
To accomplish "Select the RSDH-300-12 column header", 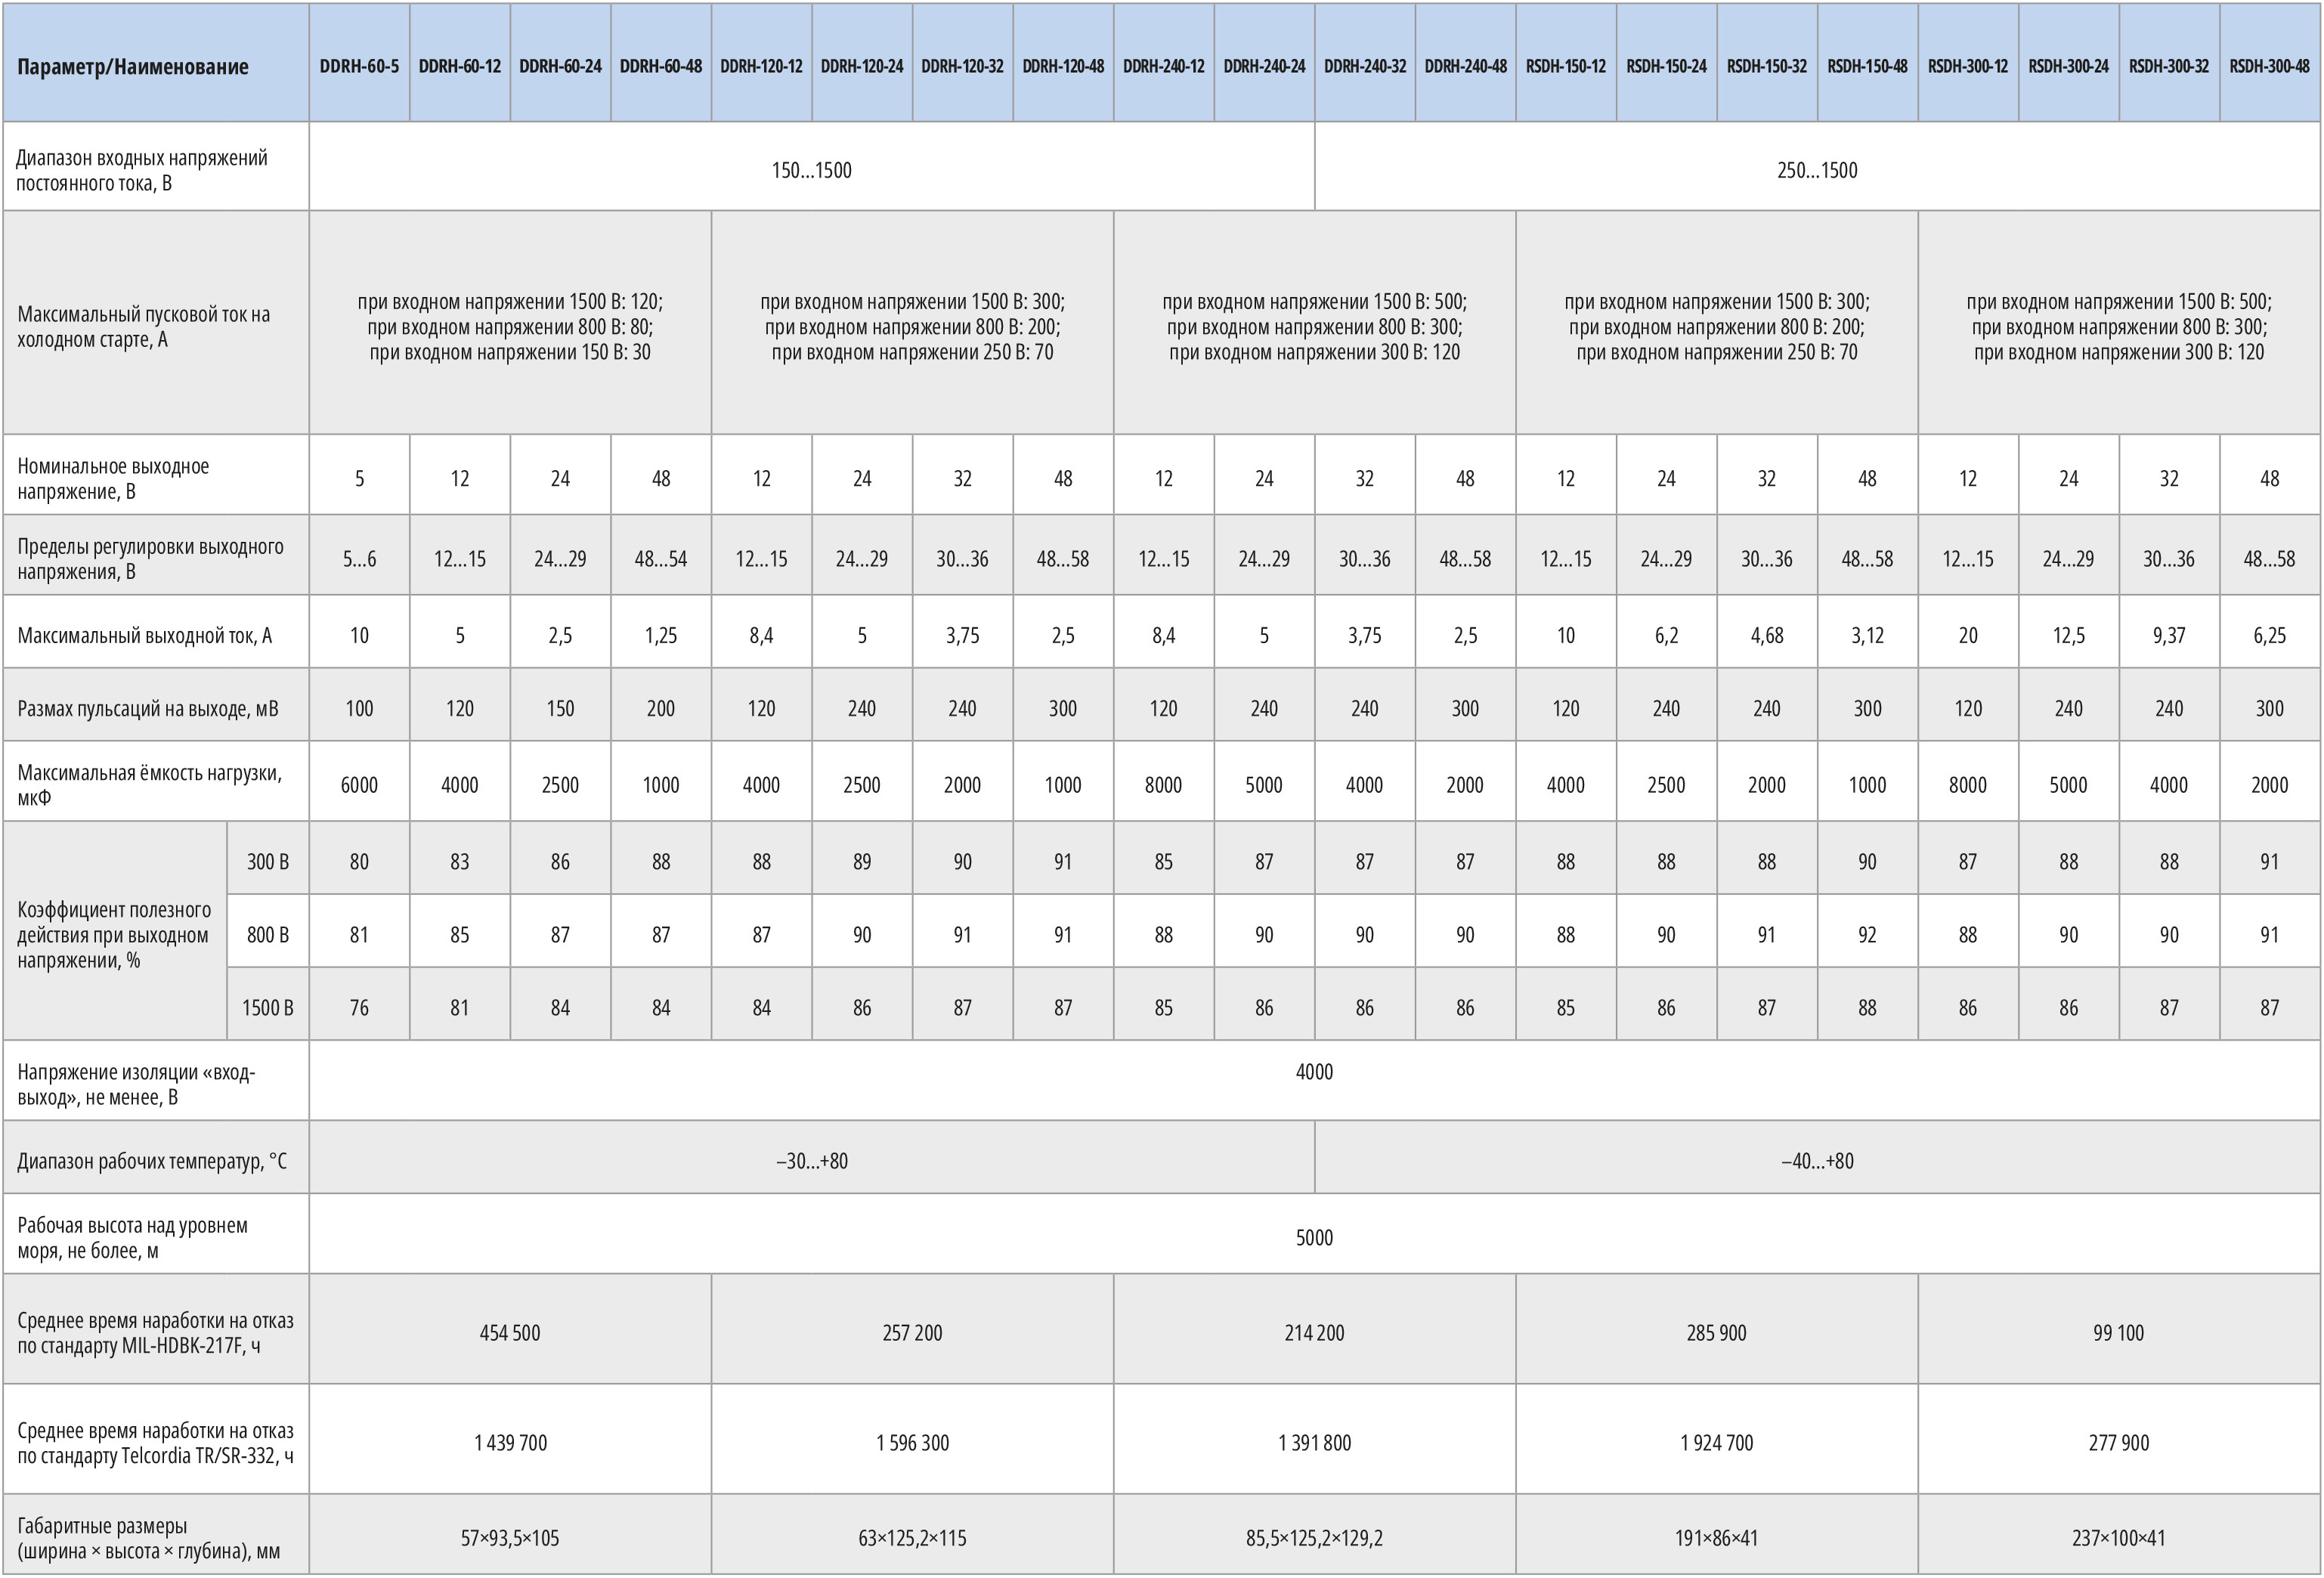I will pyautogui.click(x=1968, y=62).
